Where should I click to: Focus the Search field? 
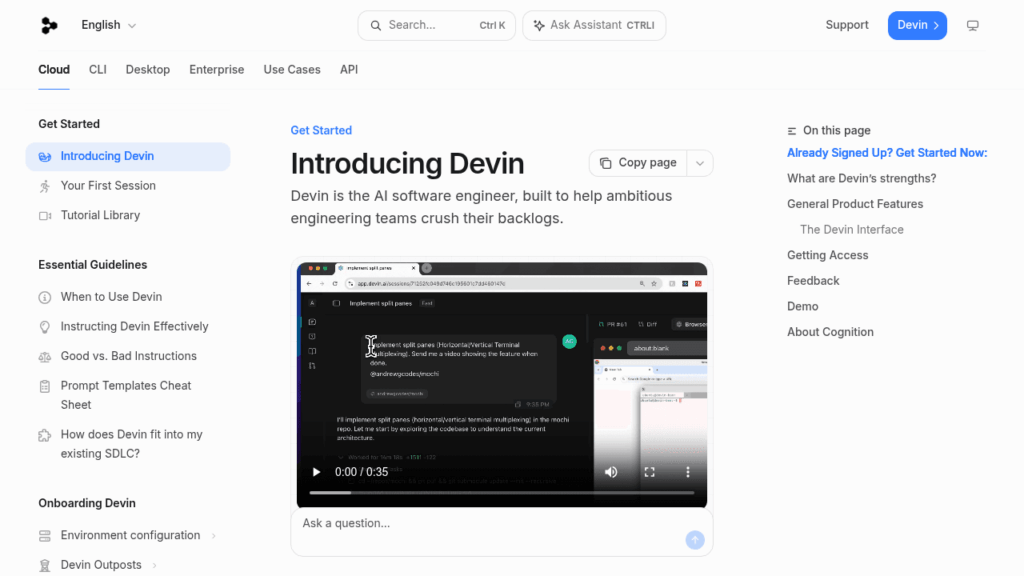pos(436,25)
